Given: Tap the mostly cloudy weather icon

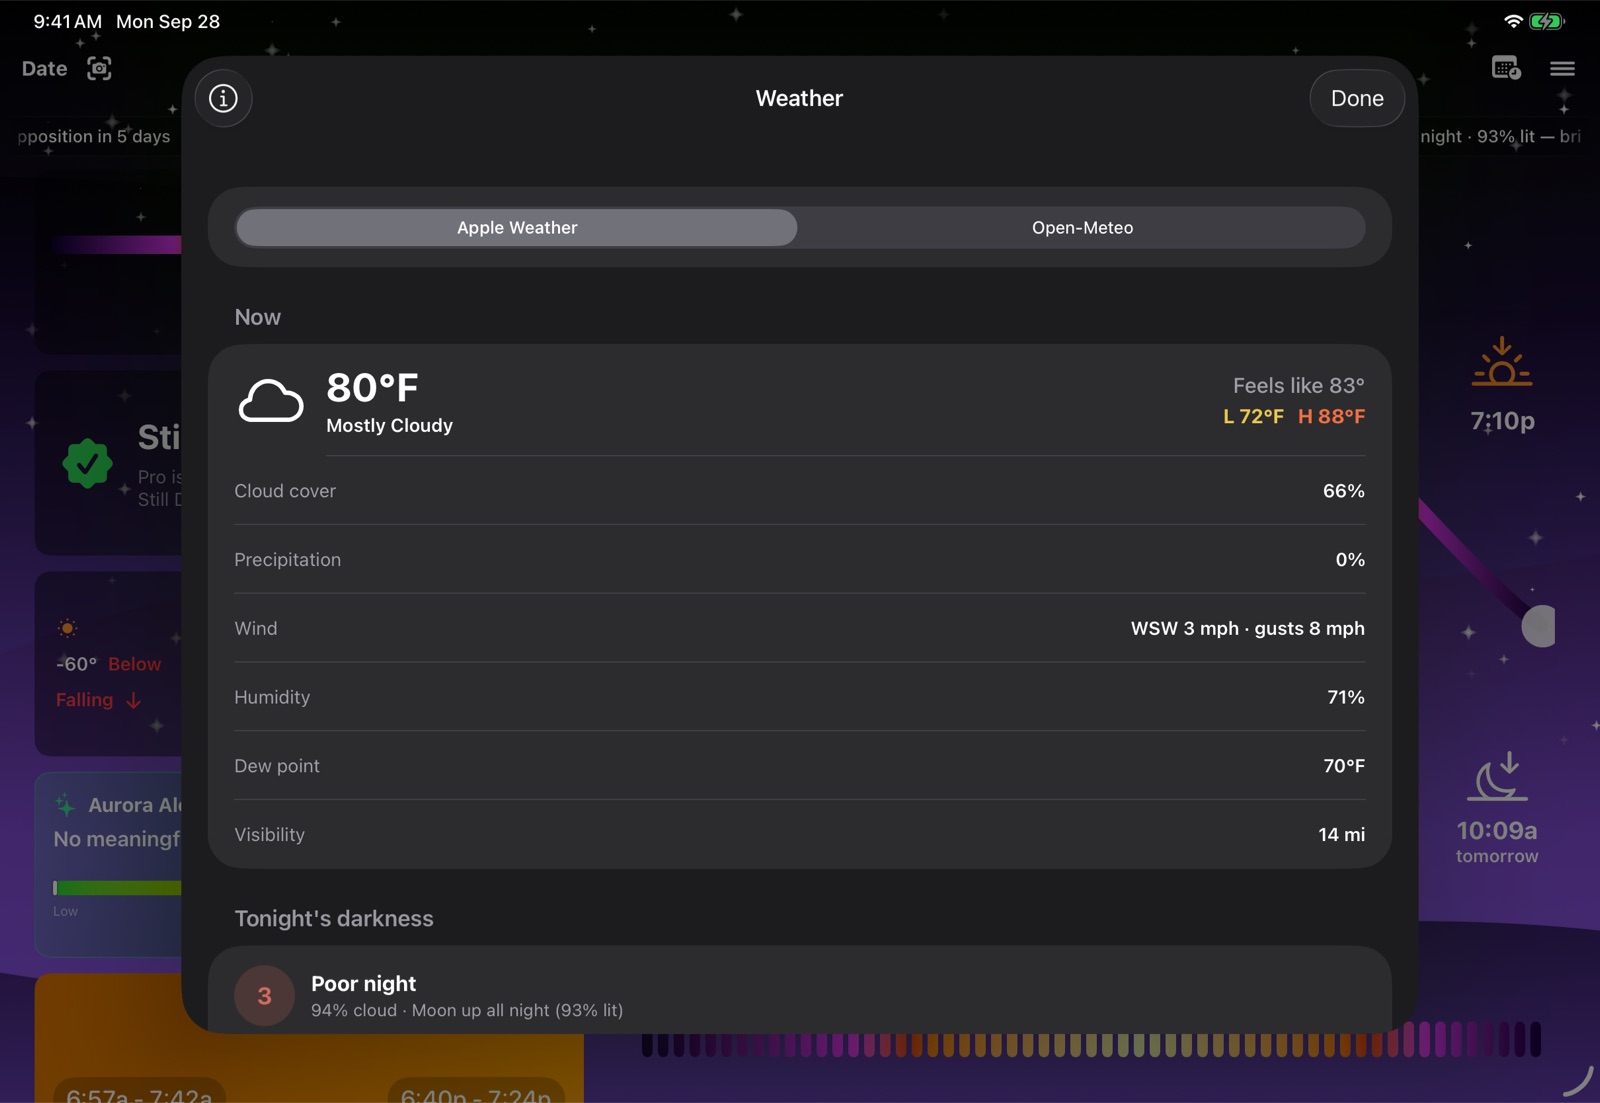Looking at the screenshot, I should pos(271,402).
